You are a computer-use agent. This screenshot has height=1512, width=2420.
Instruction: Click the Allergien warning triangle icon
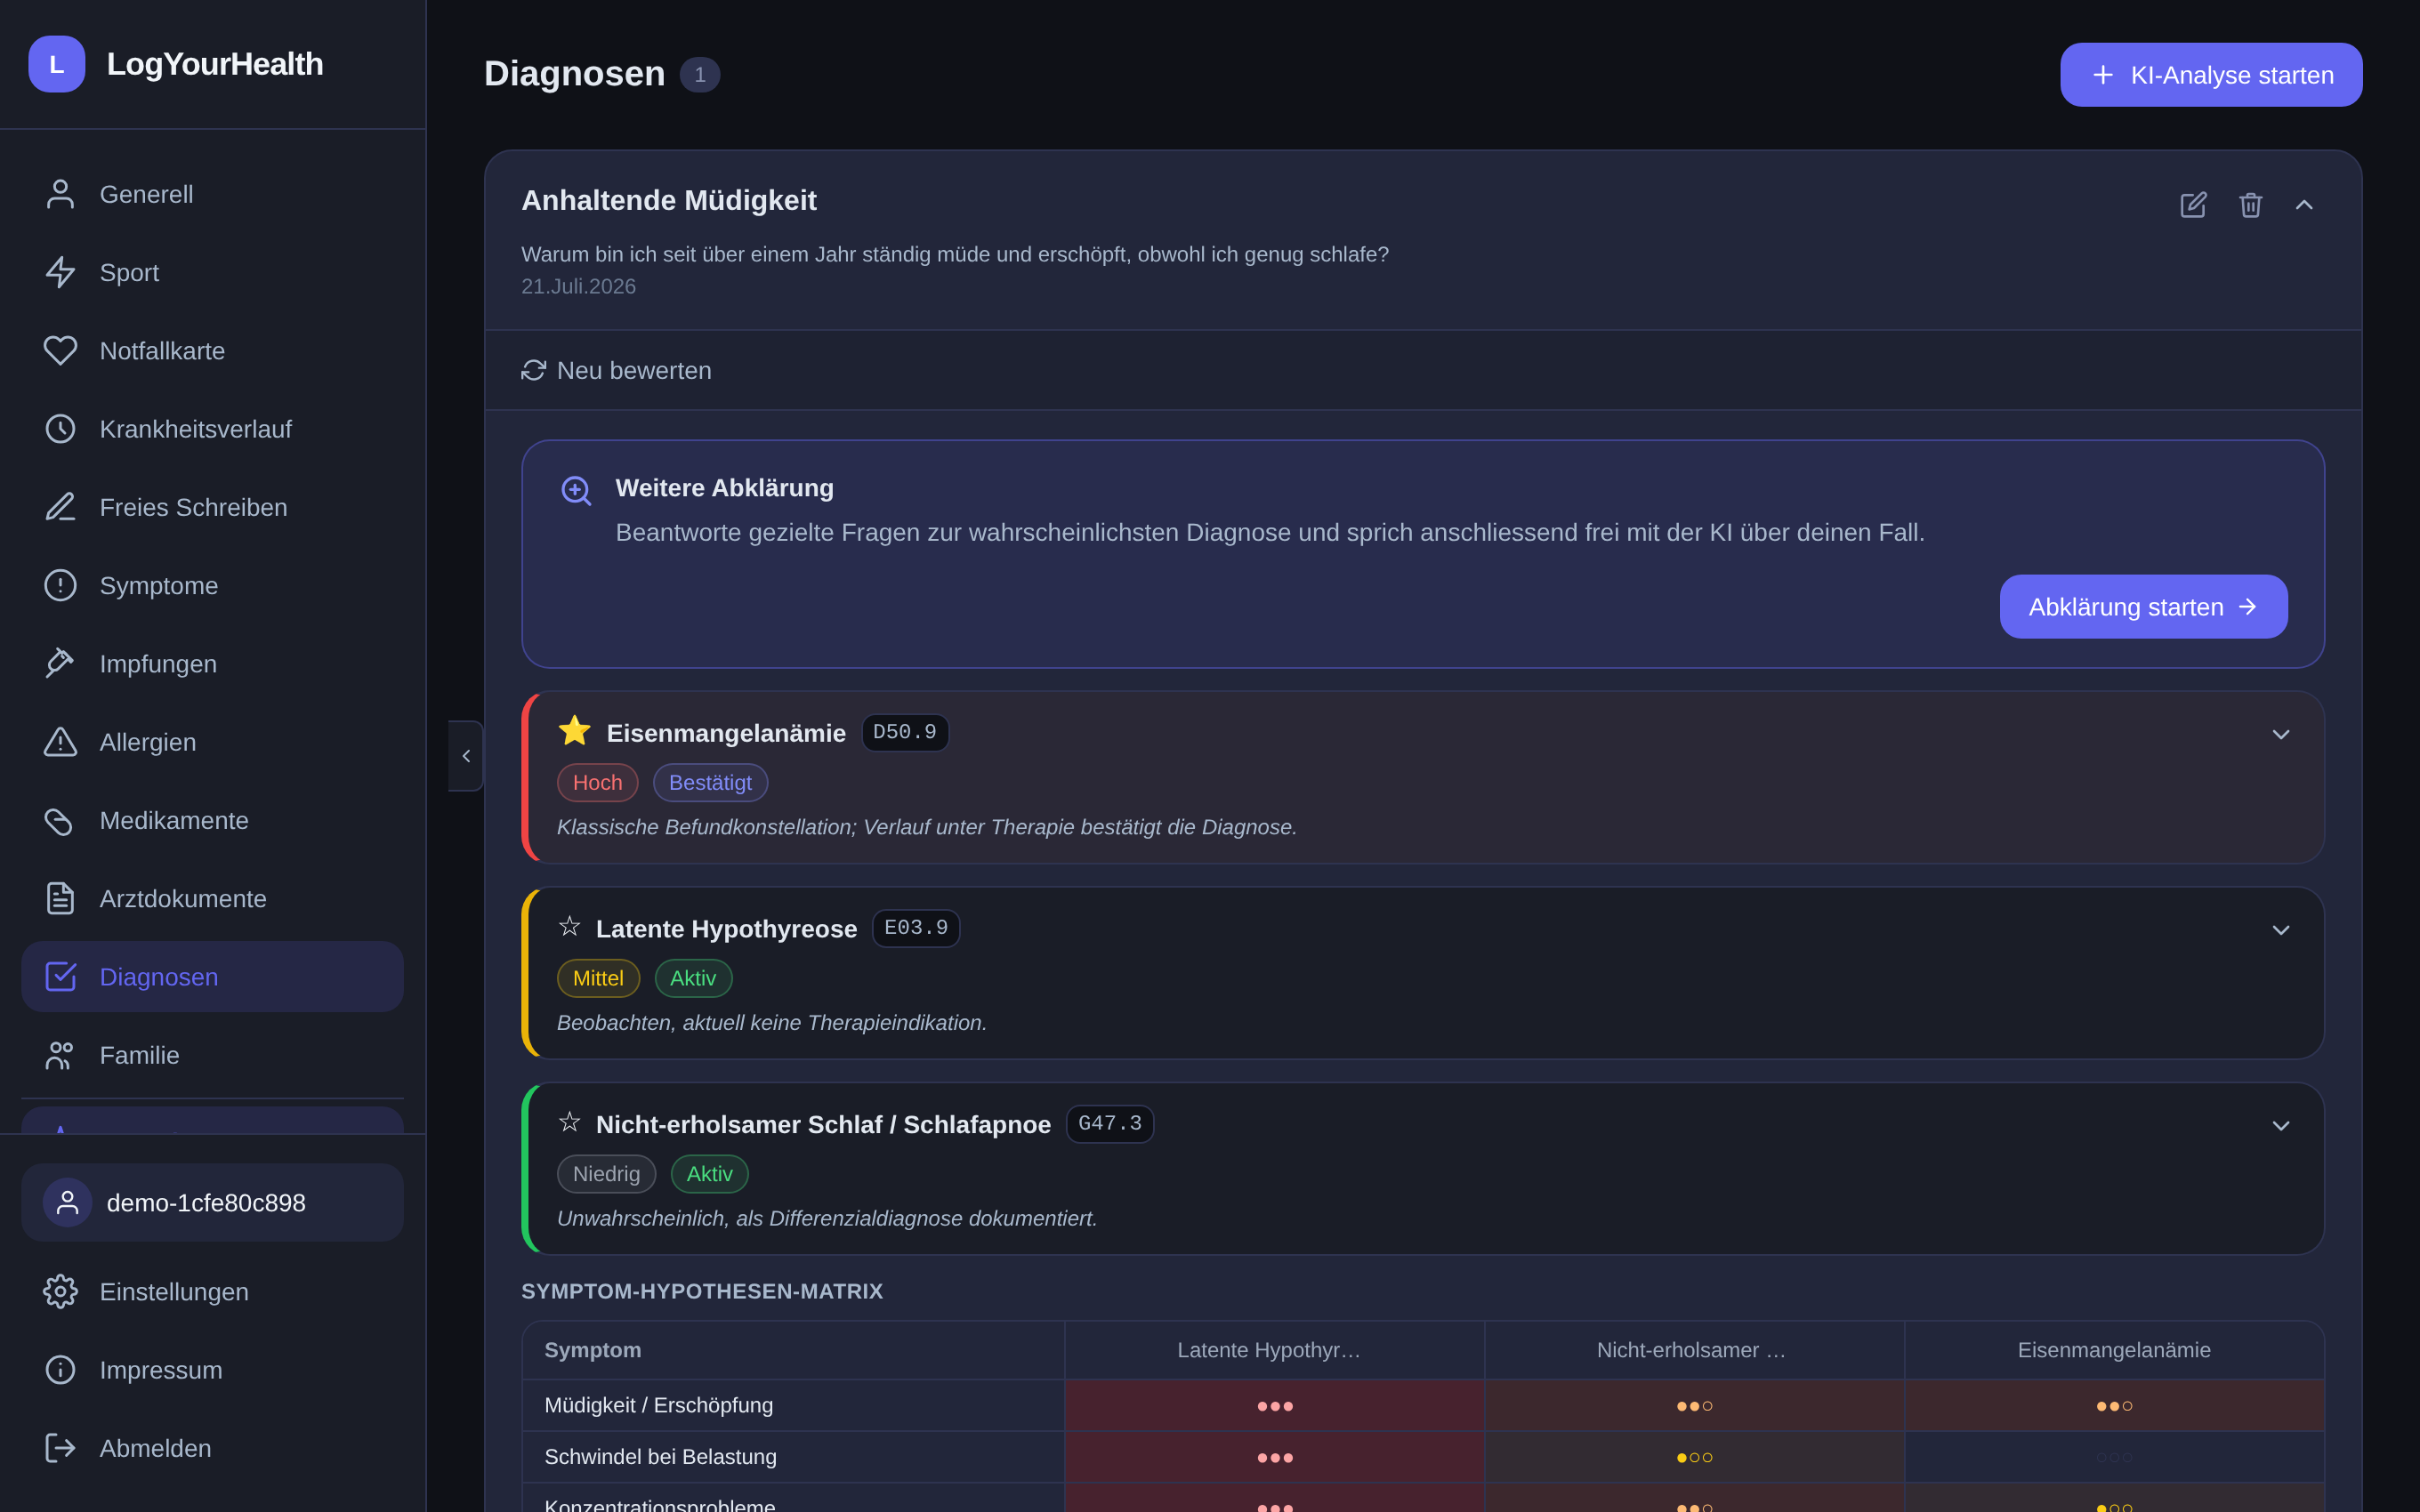click(x=60, y=742)
